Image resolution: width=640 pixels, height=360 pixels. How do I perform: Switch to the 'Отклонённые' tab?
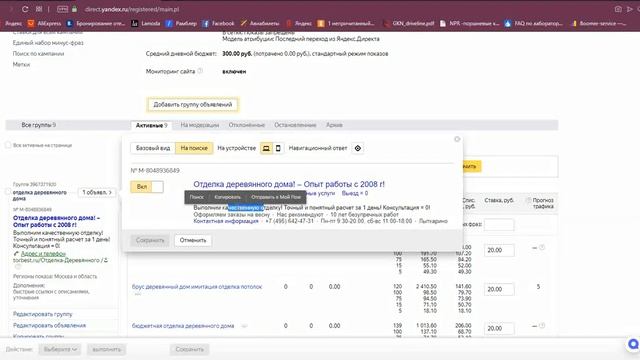click(x=247, y=125)
